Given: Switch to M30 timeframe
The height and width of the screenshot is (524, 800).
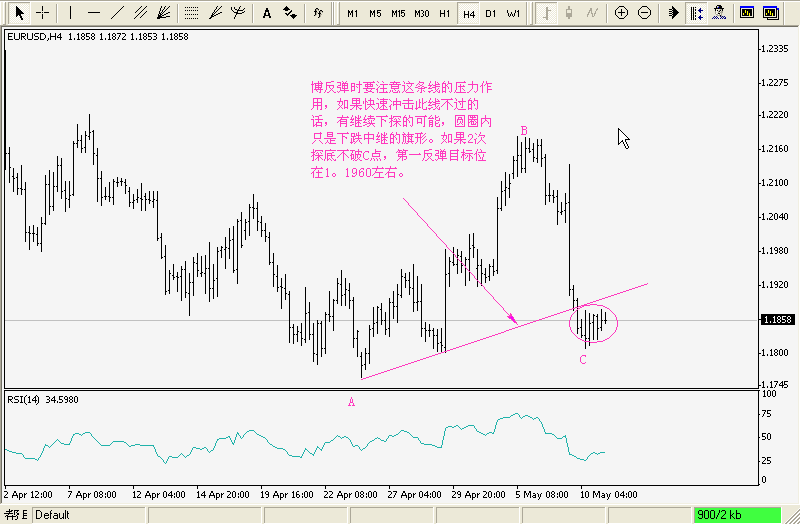Looking at the screenshot, I should 422,14.
